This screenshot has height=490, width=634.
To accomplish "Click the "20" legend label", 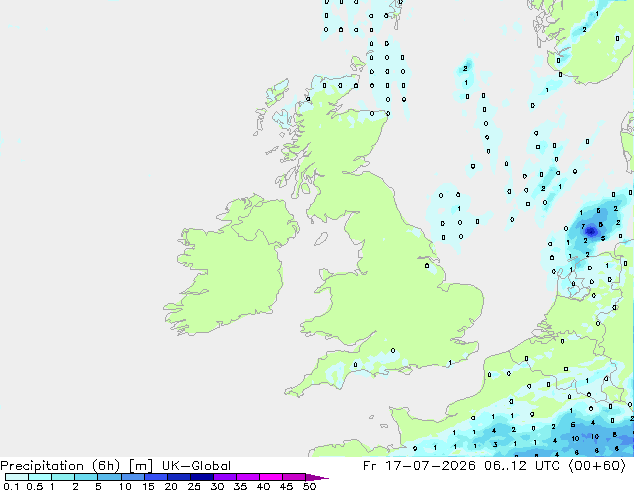I will click(x=171, y=486).
